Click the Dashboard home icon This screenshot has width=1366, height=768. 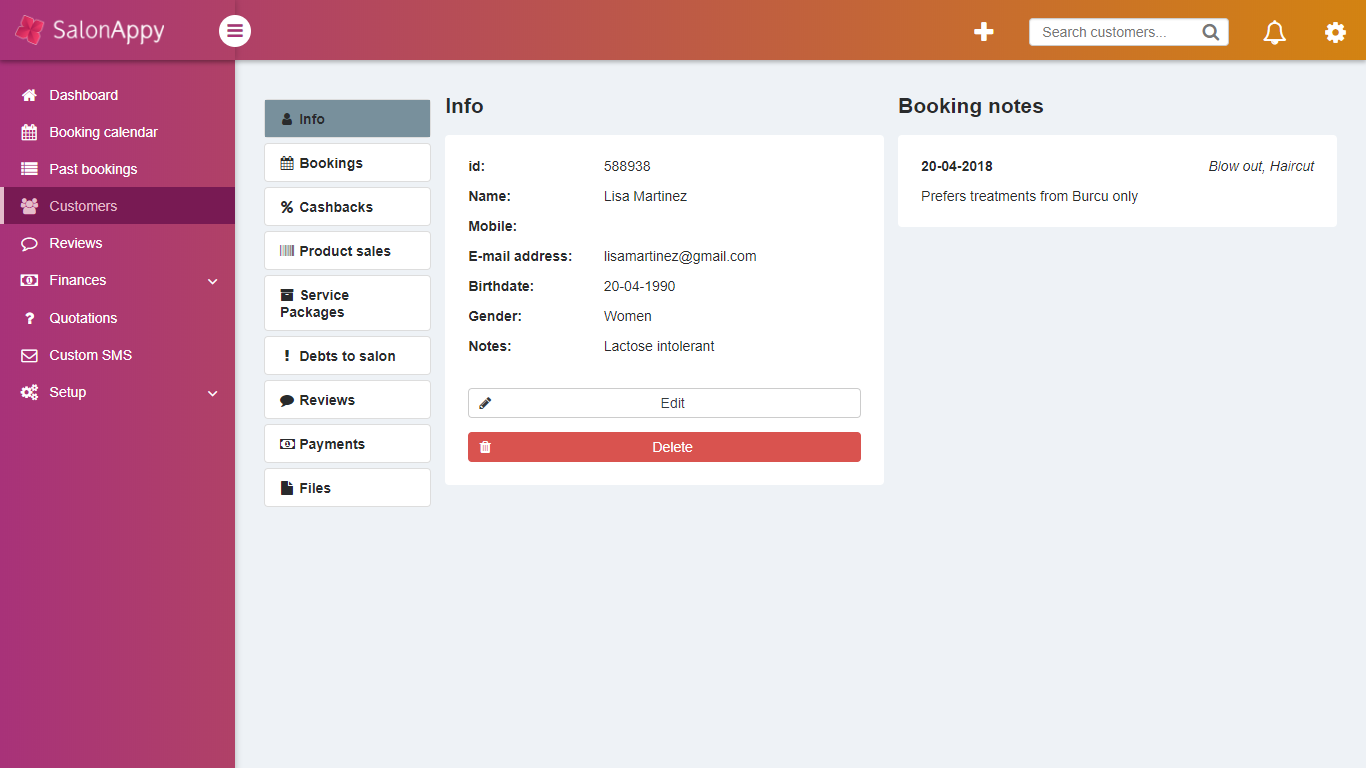tap(29, 95)
